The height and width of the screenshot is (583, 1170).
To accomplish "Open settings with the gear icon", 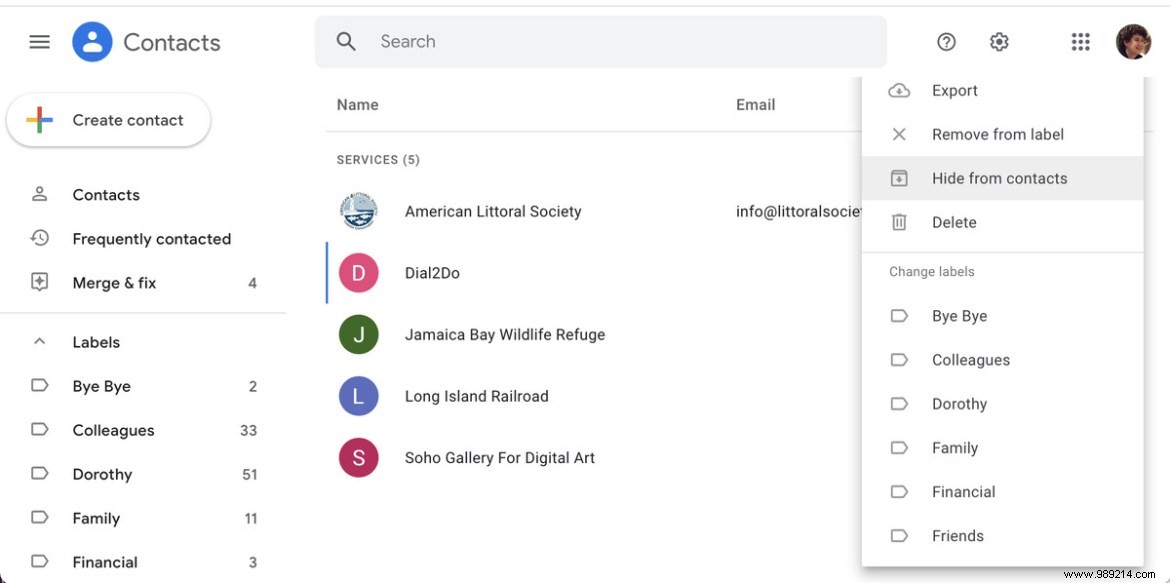I will pyautogui.click(x=998, y=41).
